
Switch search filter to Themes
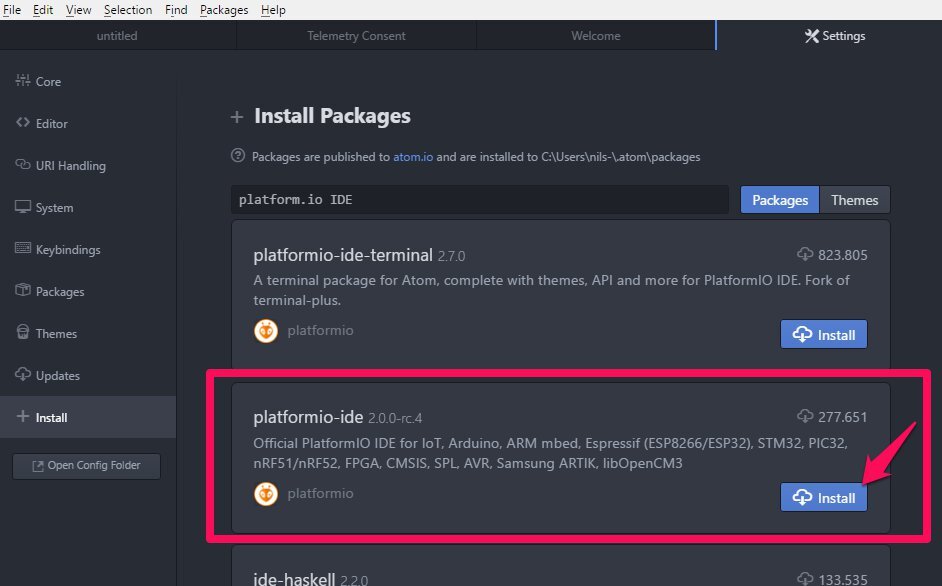tap(854, 200)
